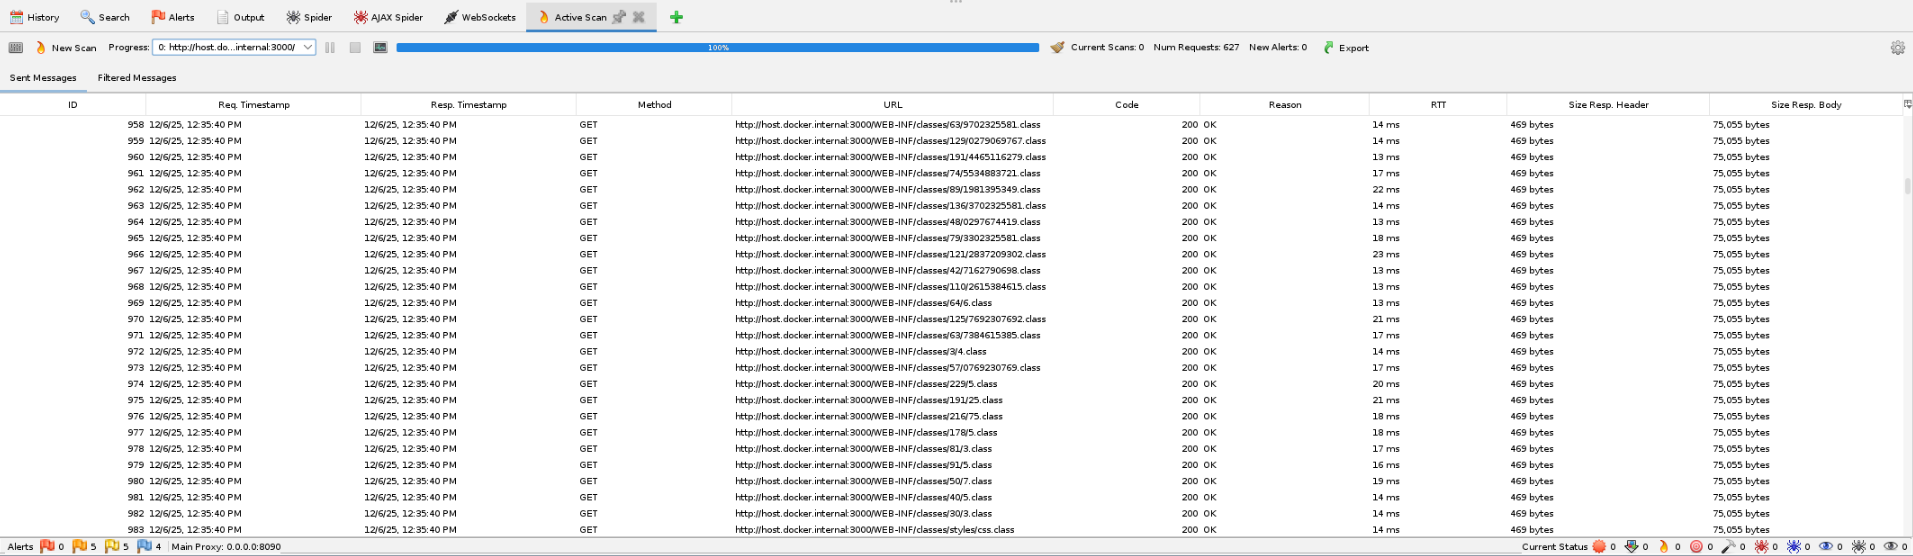Sort by URL column header

click(893, 105)
